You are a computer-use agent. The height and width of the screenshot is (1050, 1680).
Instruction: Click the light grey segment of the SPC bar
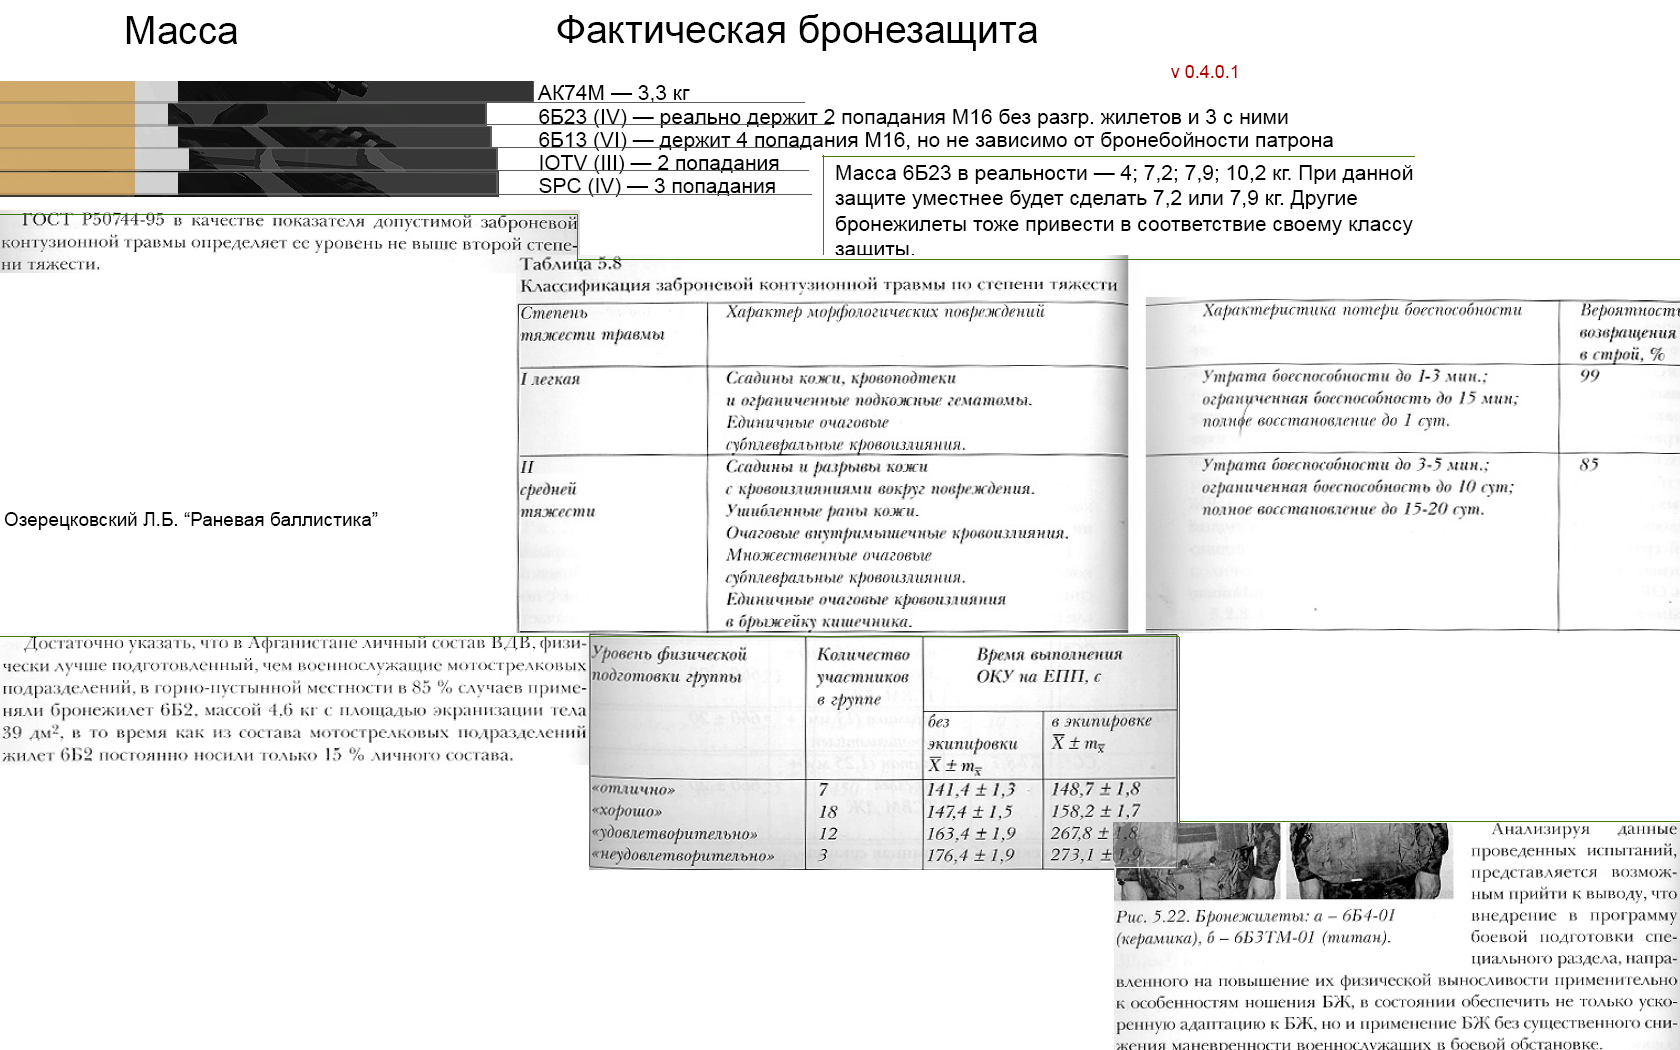click(x=156, y=184)
